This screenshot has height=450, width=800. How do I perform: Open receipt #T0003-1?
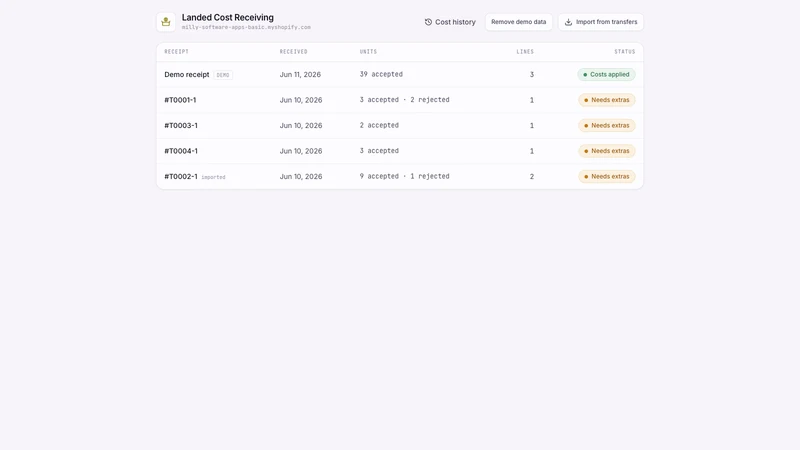[x=399, y=126]
